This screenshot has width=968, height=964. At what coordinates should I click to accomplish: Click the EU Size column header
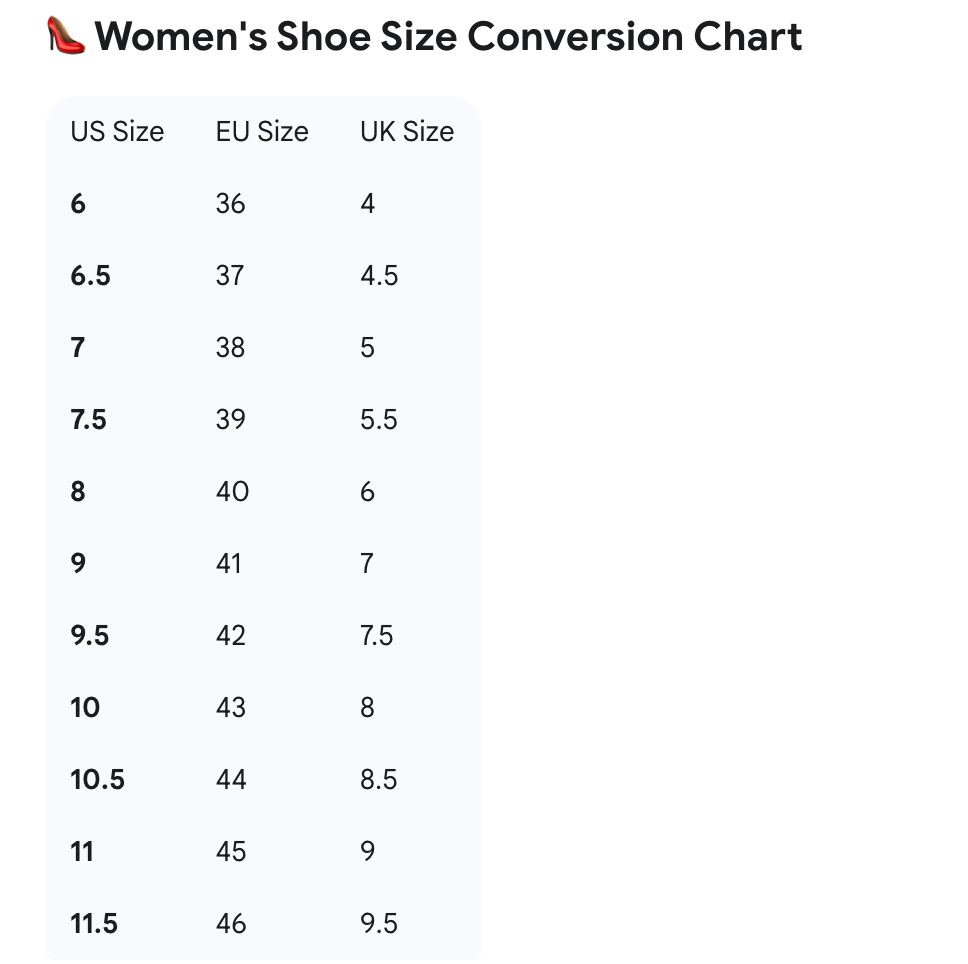pyautogui.click(x=262, y=132)
